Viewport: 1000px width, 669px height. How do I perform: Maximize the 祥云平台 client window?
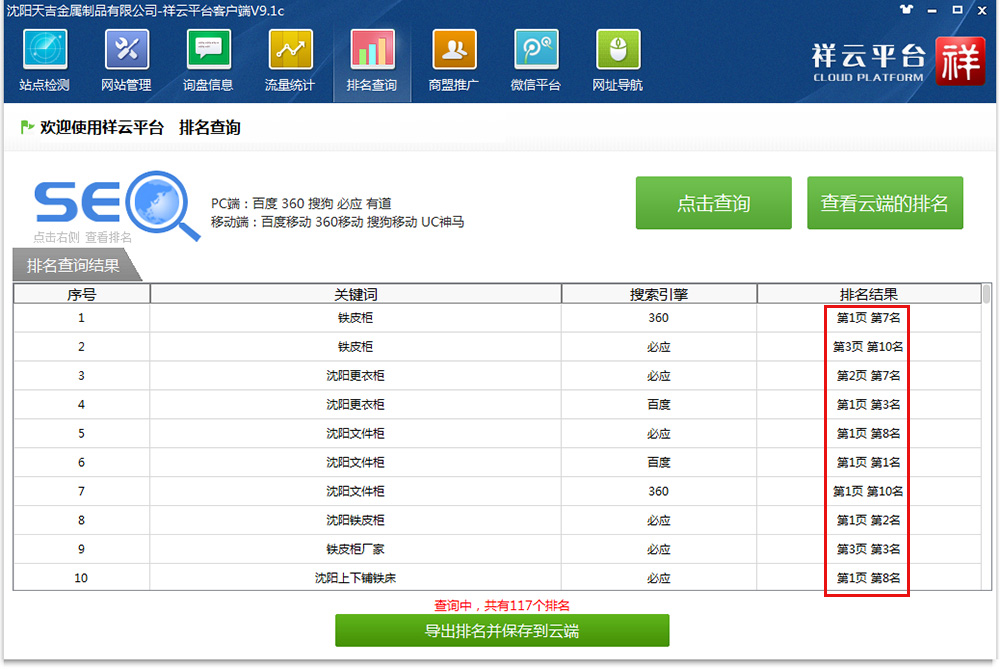[957, 10]
